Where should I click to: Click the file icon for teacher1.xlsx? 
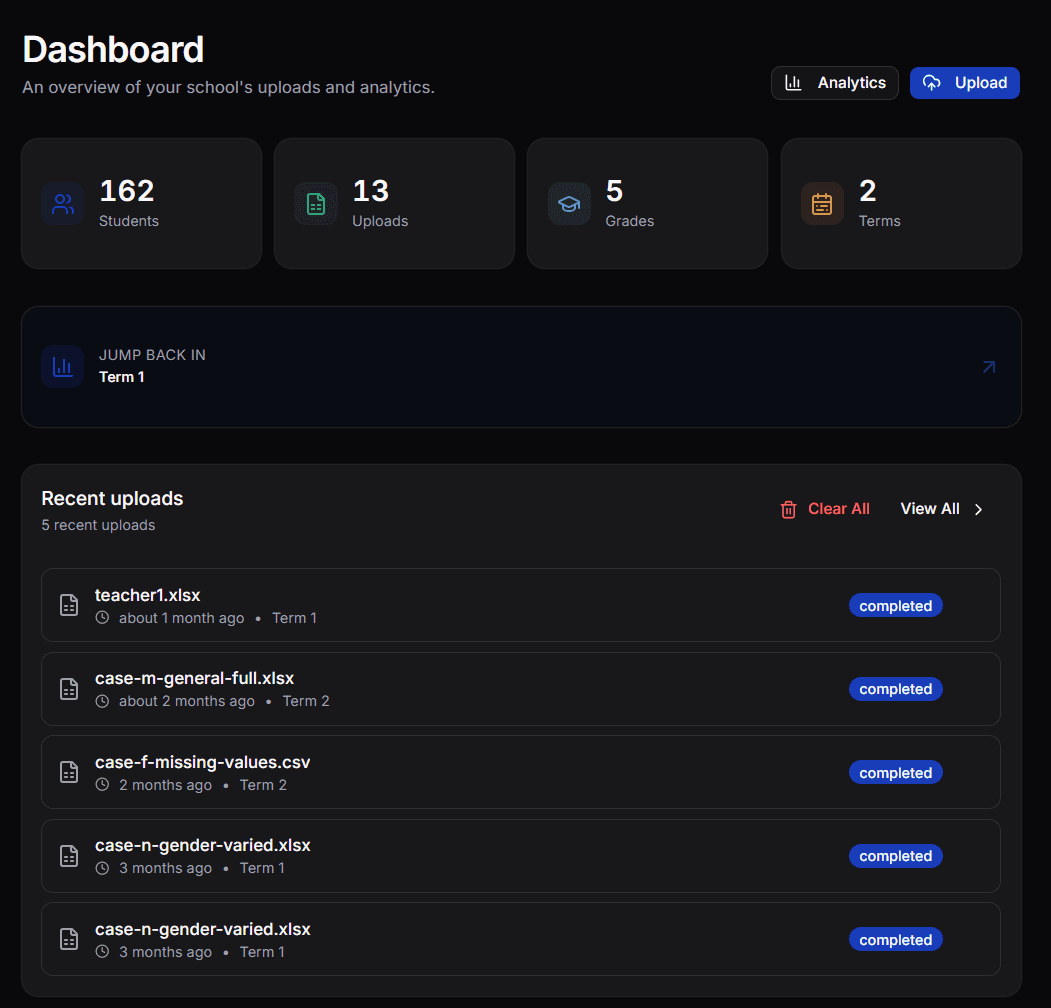[x=69, y=605]
